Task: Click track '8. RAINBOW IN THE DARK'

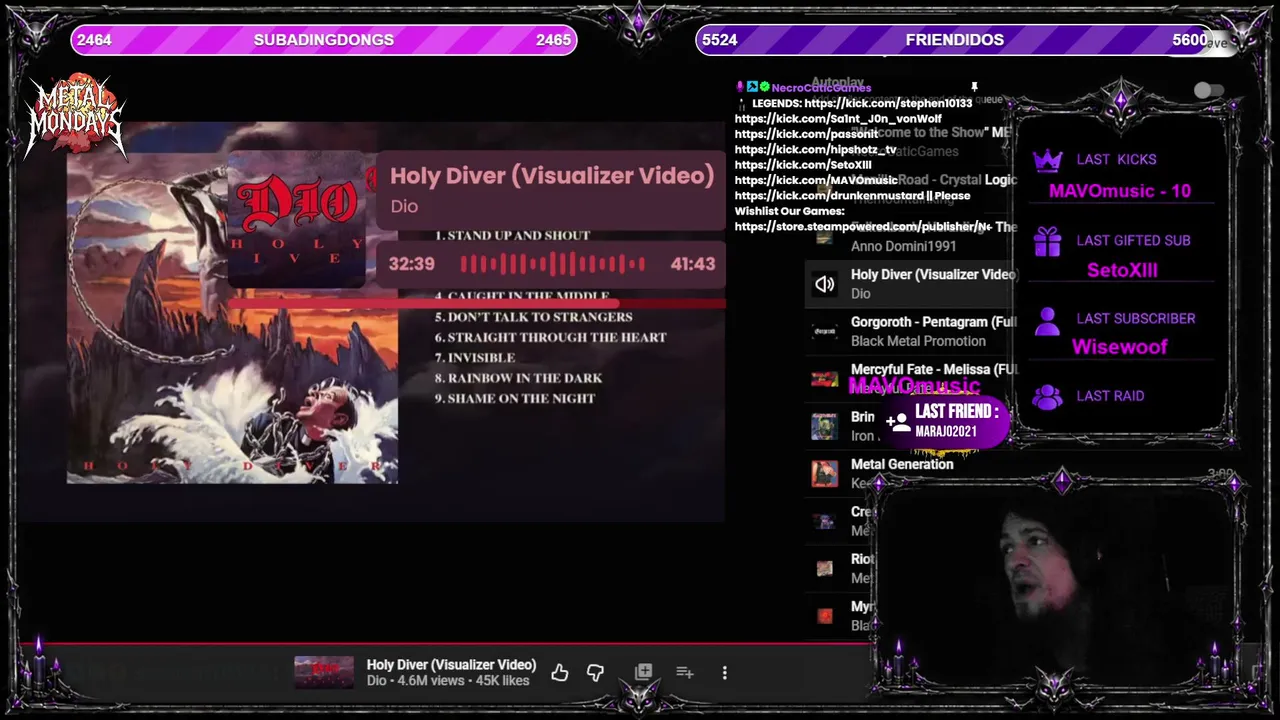Action: coord(518,378)
